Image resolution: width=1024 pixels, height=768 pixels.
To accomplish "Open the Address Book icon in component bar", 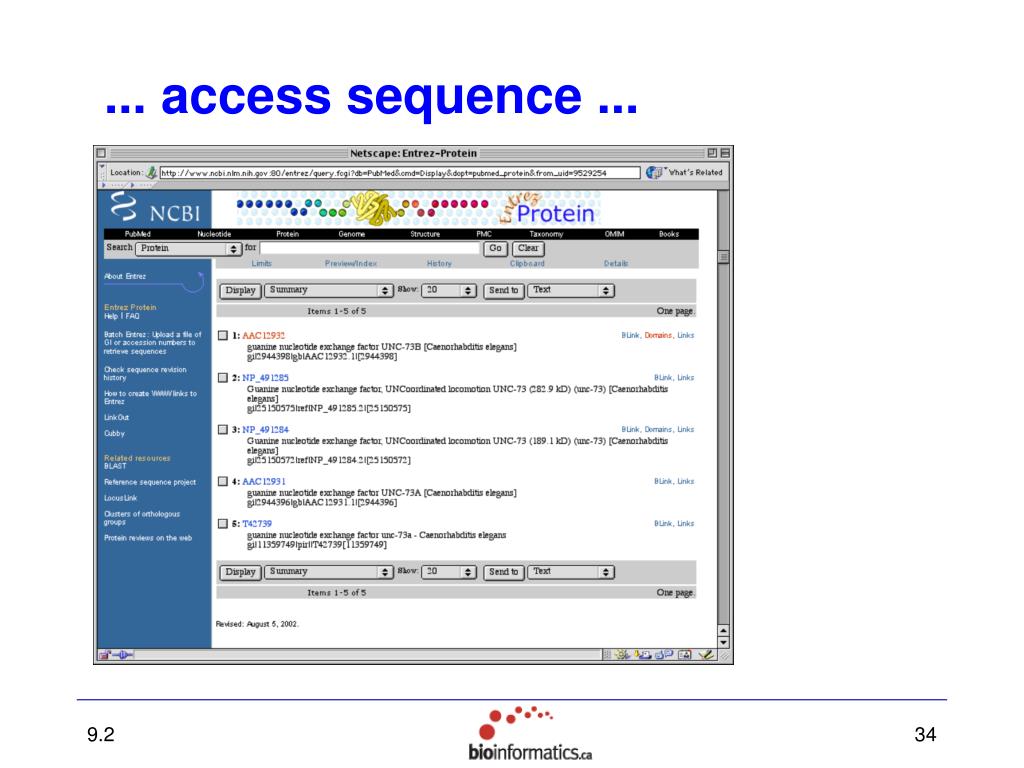I will (x=685, y=654).
